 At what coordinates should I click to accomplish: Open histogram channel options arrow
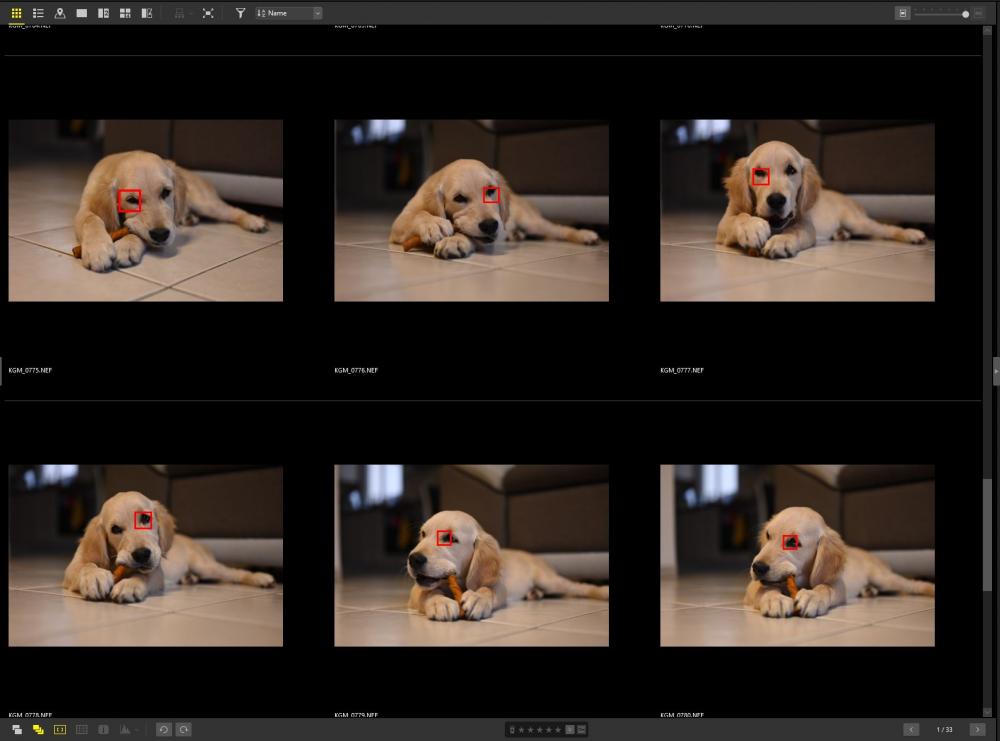136,730
